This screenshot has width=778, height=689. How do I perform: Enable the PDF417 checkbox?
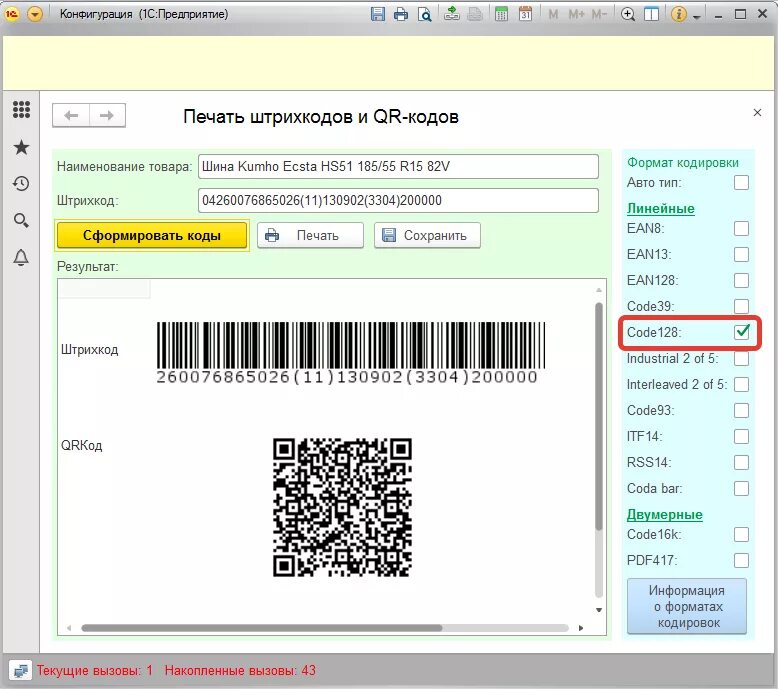pos(741,561)
